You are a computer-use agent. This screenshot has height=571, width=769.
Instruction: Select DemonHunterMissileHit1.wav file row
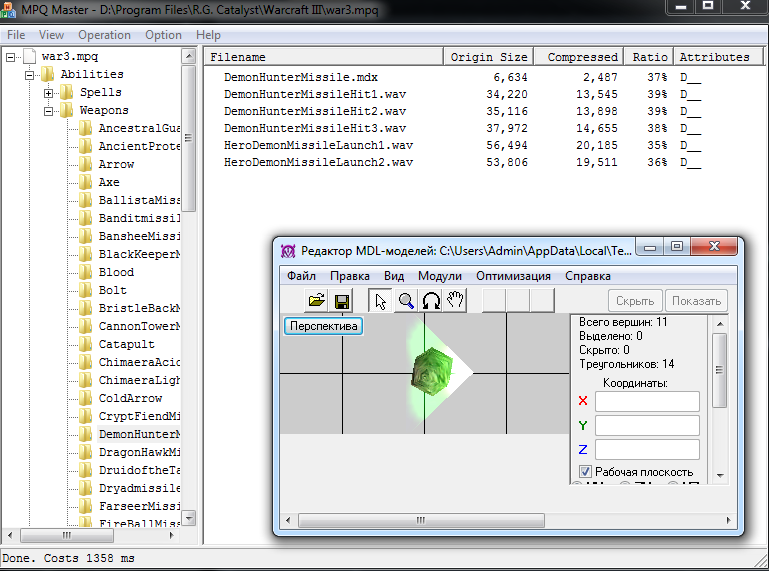pos(315,94)
